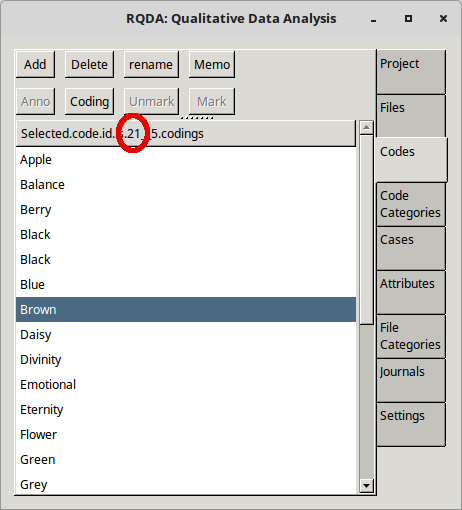Go to the Attributes tab

pos(411,292)
